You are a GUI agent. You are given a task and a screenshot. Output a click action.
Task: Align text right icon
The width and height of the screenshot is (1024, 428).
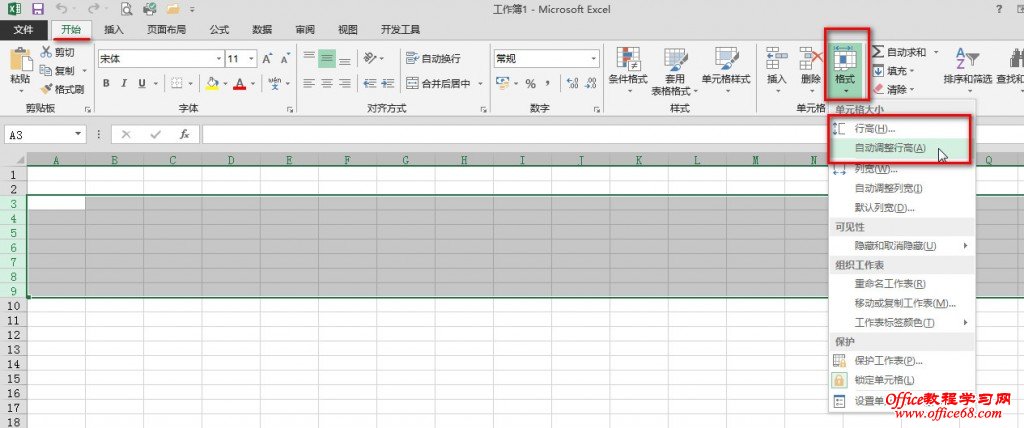click(x=345, y=84)
